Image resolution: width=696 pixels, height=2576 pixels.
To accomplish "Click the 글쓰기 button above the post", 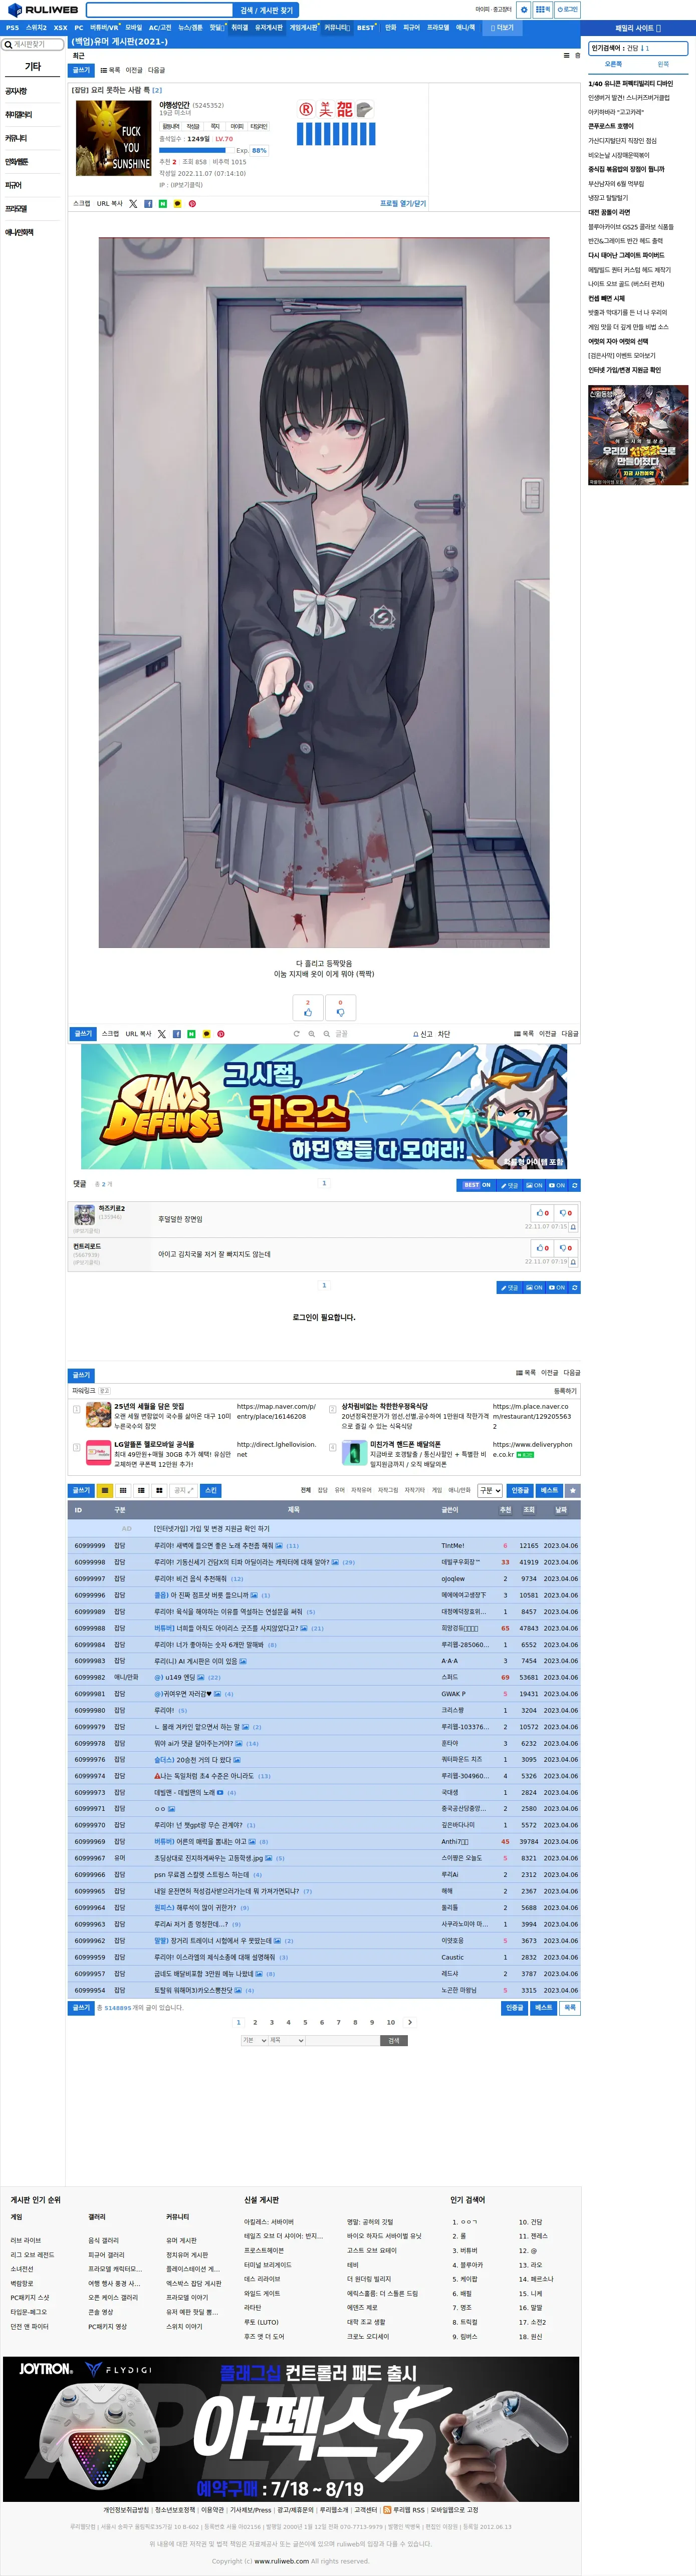I will click(x=81, y=70).
